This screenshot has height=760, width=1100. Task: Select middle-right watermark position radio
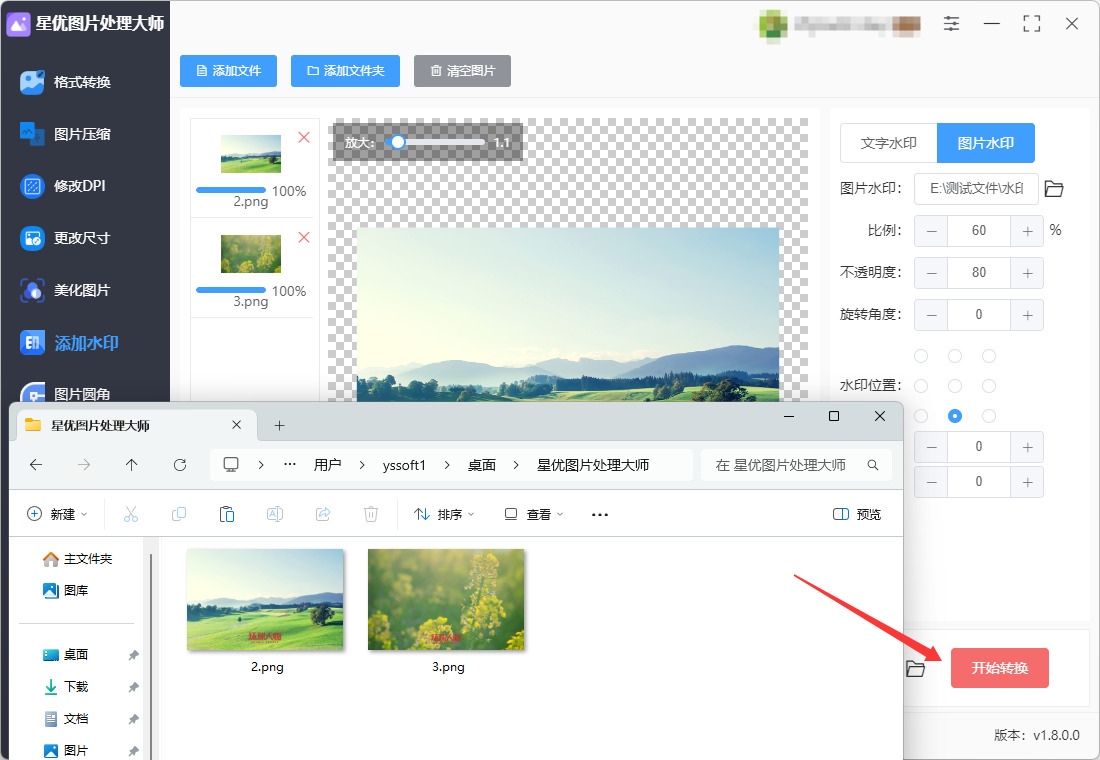(989, 386)
